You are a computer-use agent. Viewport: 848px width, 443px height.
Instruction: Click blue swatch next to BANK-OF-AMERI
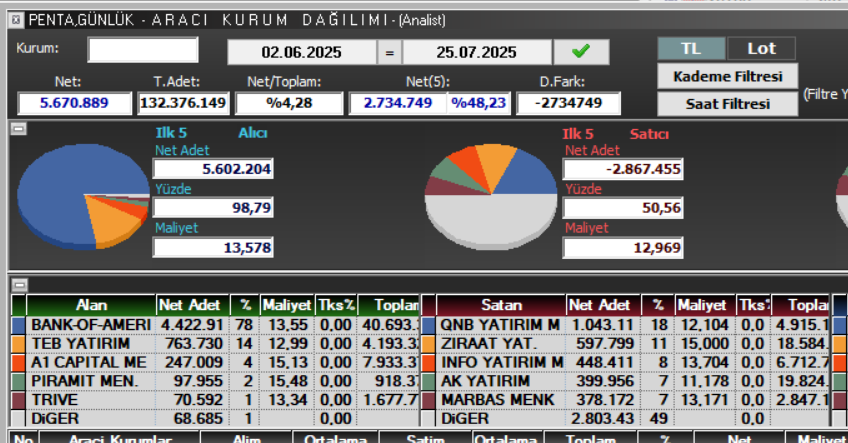18,325
